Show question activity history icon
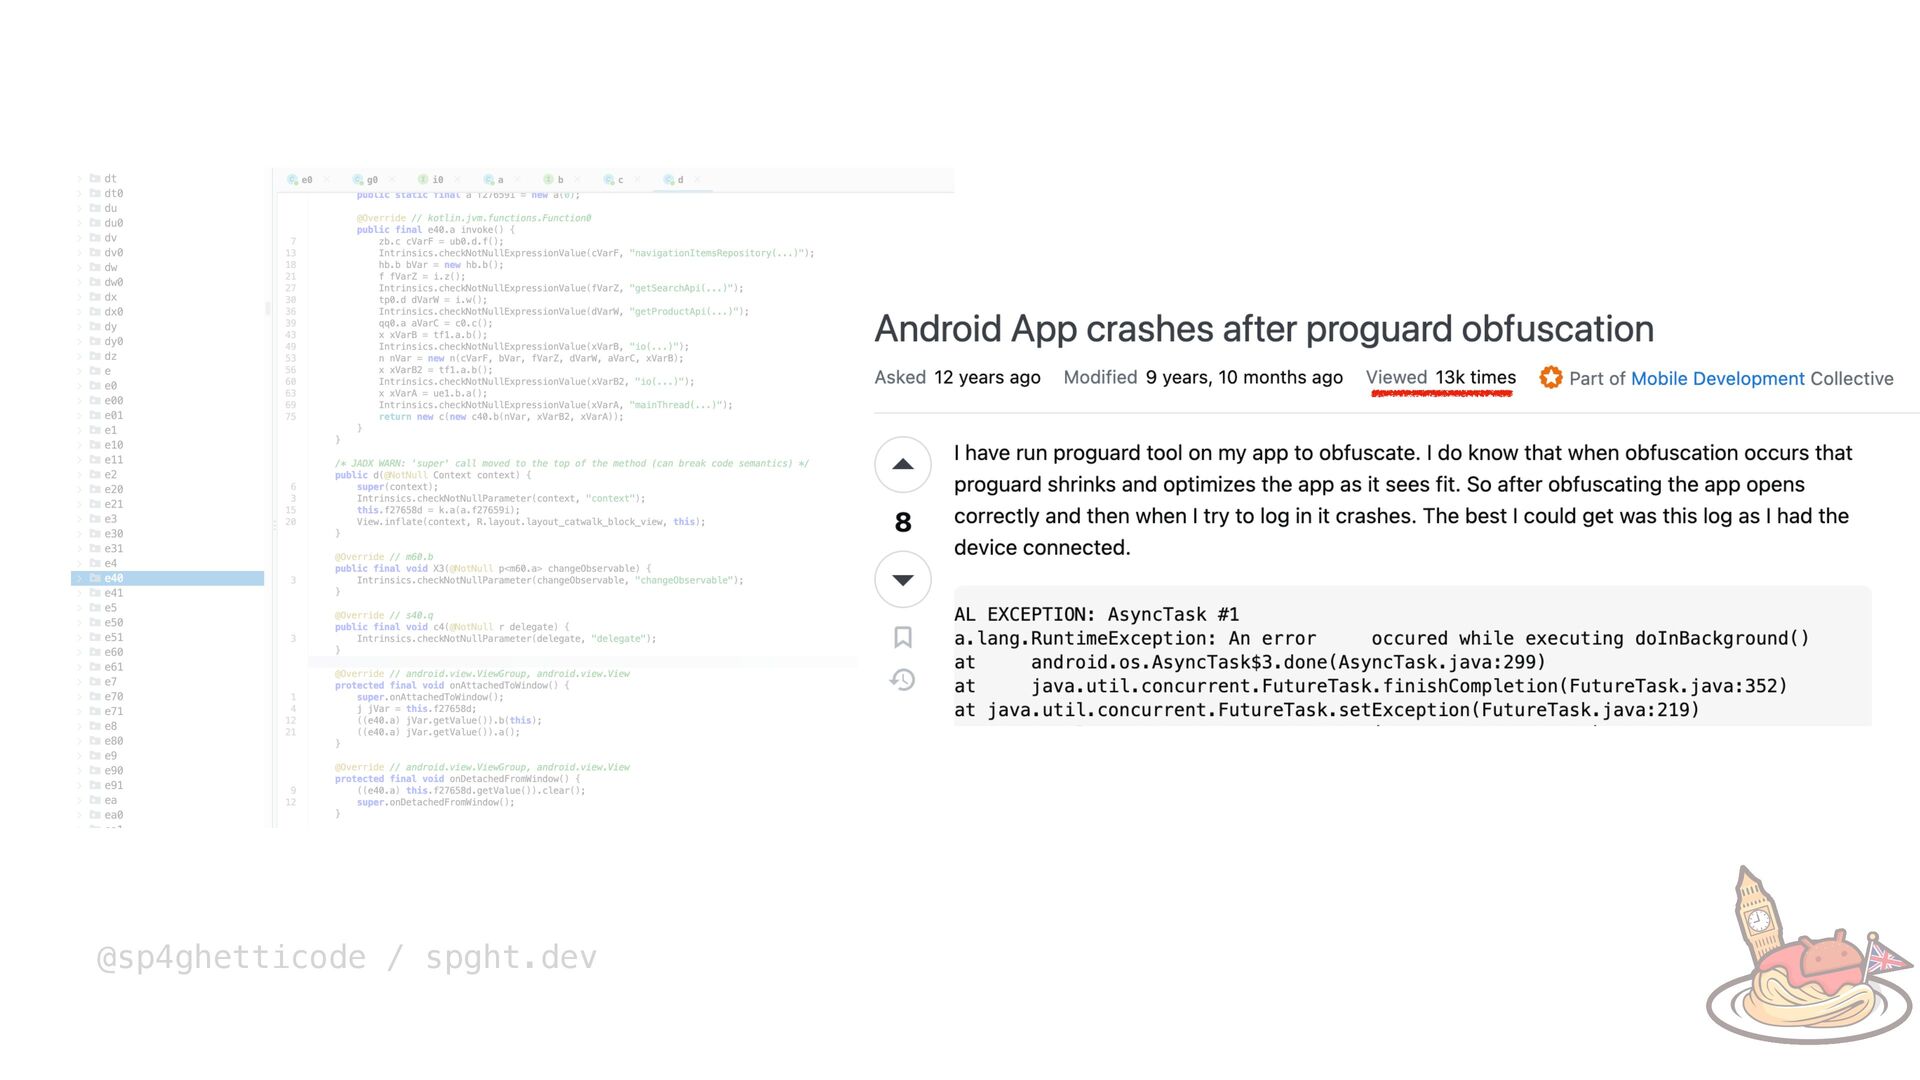 click(x=902, y=681)
